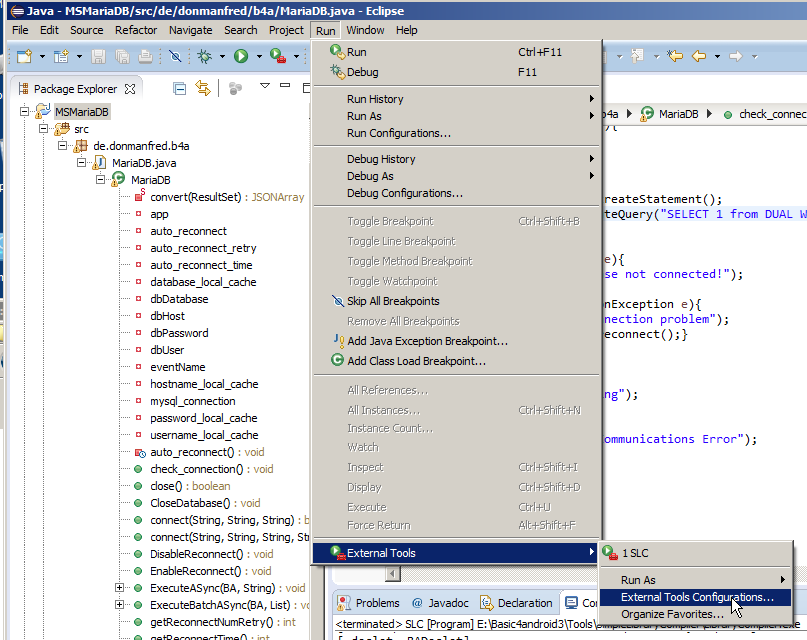Choose Debug Configurations from Run menu
Image resolution: width=807 pixels, height=640 pixels.
(404, 193)
